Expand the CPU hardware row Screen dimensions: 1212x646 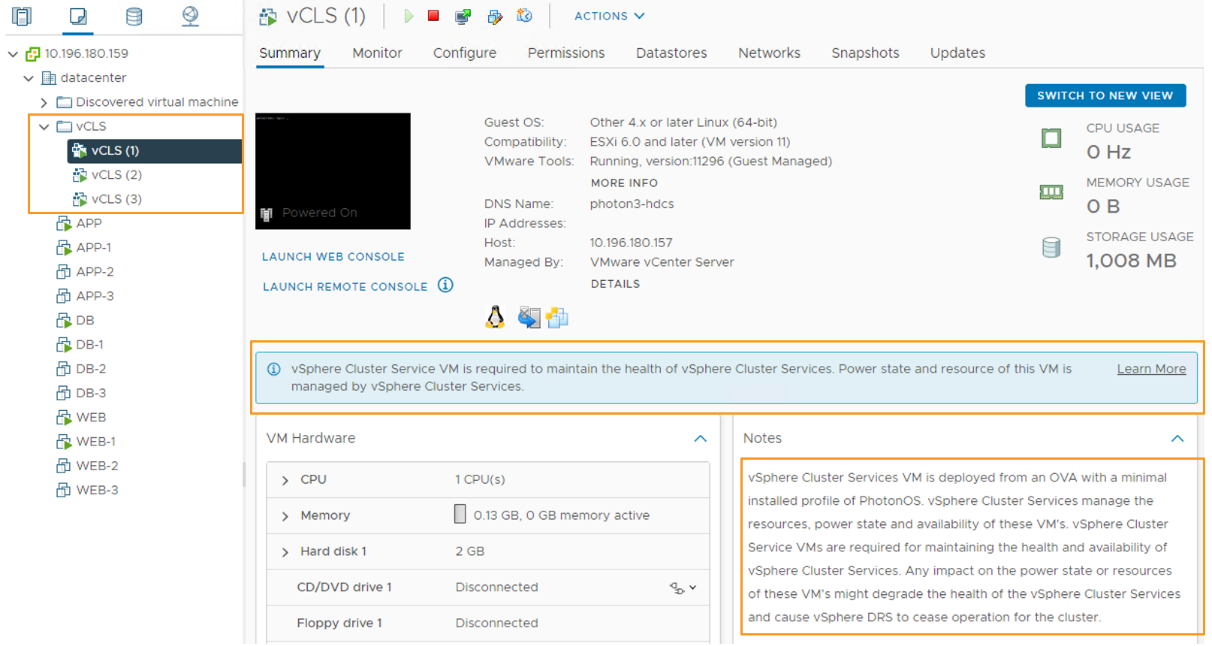click(x=285, y=480)
